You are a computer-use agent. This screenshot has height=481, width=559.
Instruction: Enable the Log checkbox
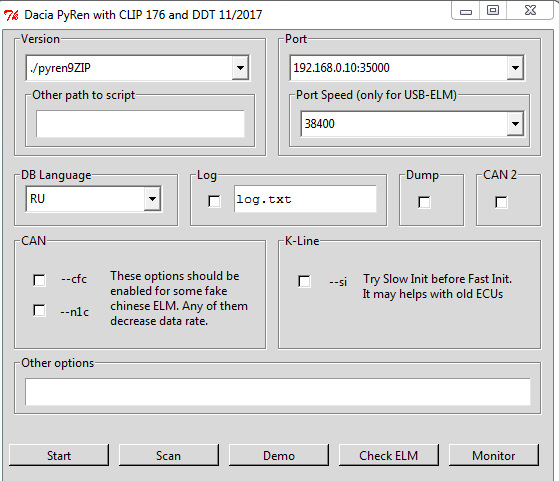point(214,201)
